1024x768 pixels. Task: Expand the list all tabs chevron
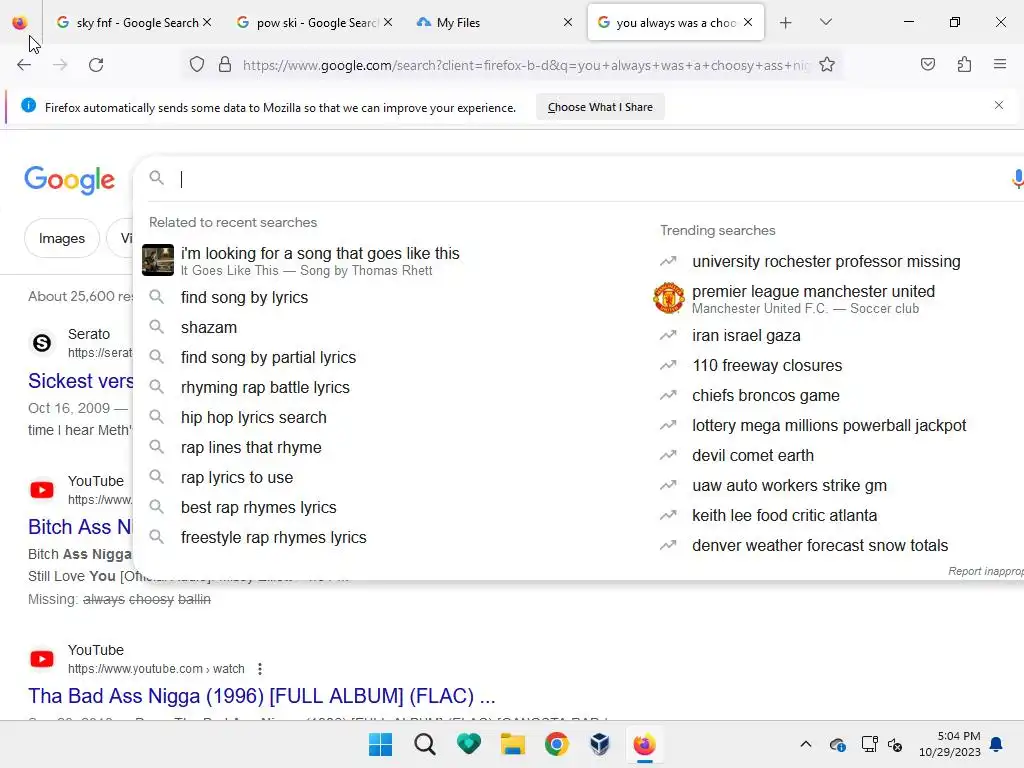(x=825, y=22)
